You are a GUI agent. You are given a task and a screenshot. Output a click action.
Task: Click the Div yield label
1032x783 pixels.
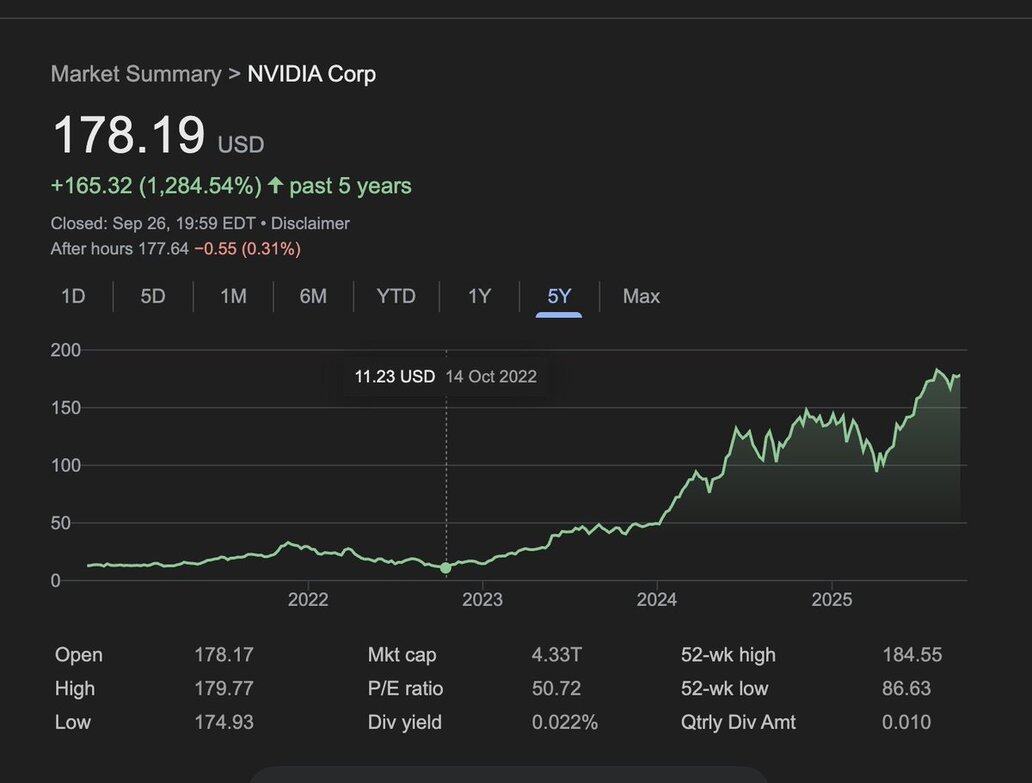(405, 722)
